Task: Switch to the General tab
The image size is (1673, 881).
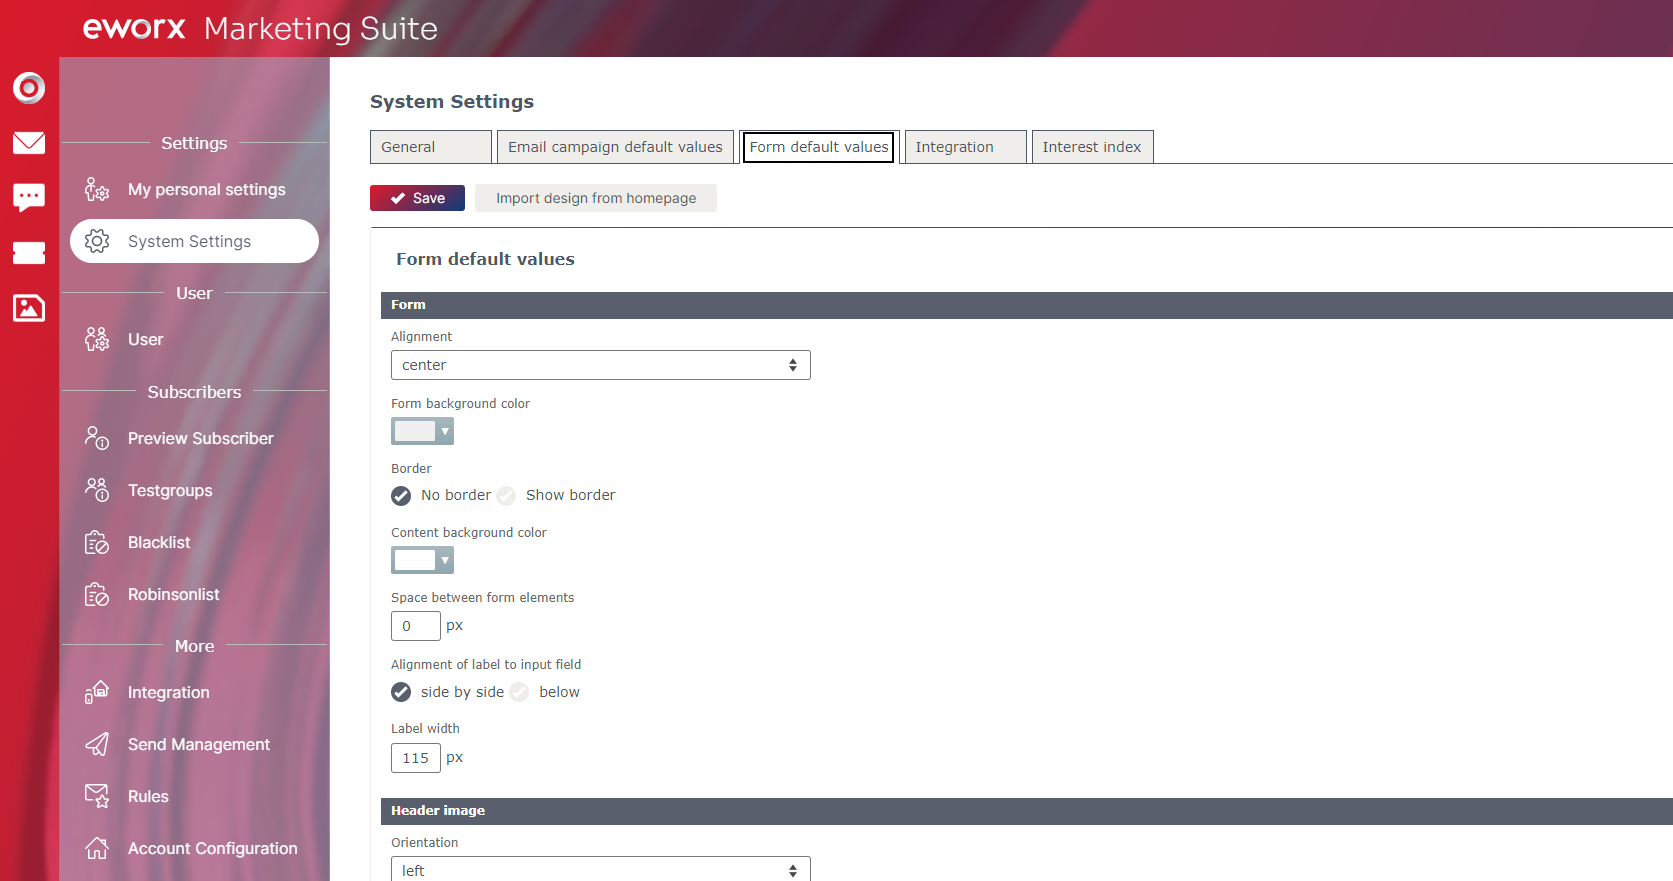Action: click(431, 147)
